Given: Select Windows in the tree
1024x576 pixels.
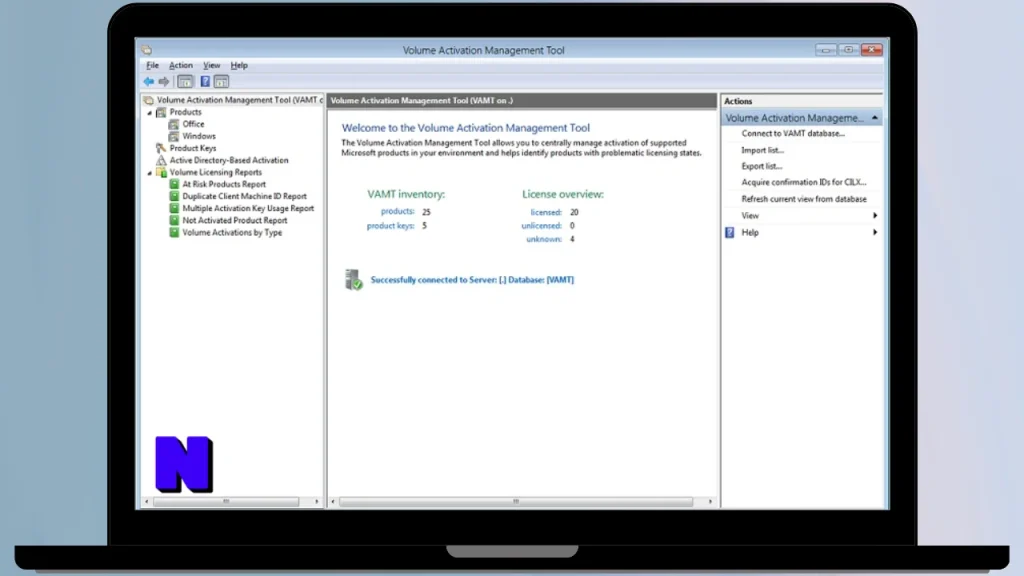Looking at the screenshot, I should 199,136.
